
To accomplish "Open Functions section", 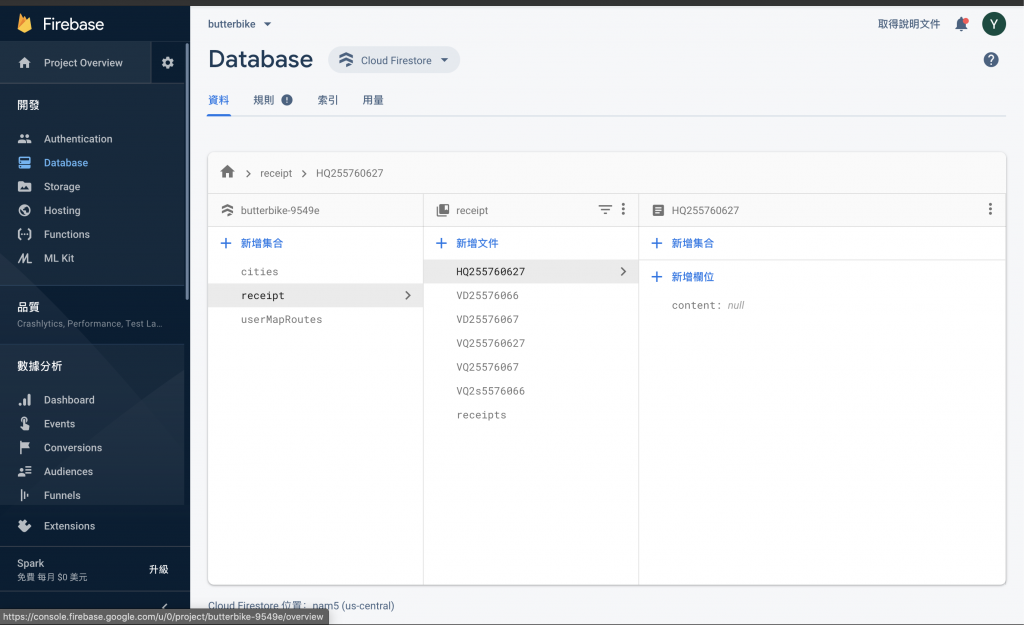I will (x=67, y=234).
